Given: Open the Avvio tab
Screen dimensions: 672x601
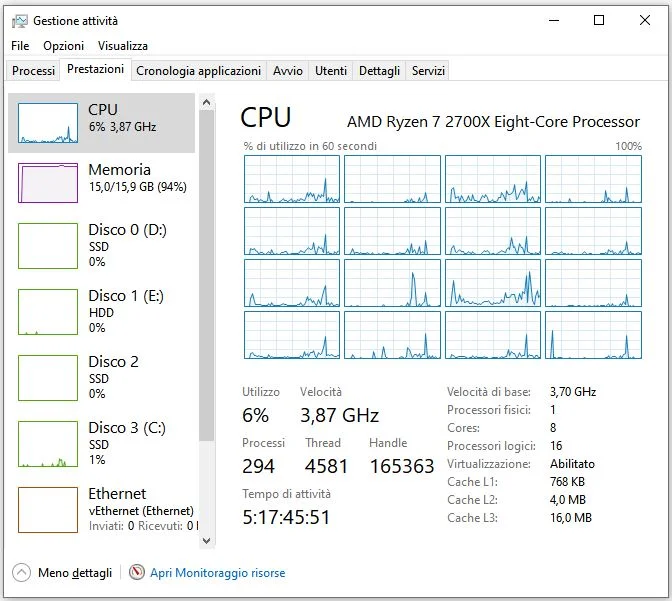Looking at the screenshot, I should [288, 70].
